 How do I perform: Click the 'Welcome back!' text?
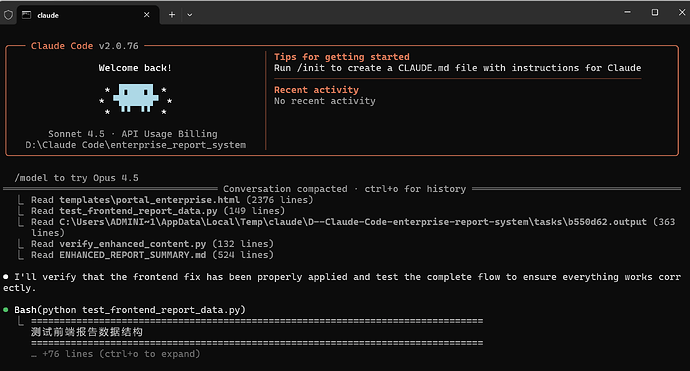click(135, 68)
